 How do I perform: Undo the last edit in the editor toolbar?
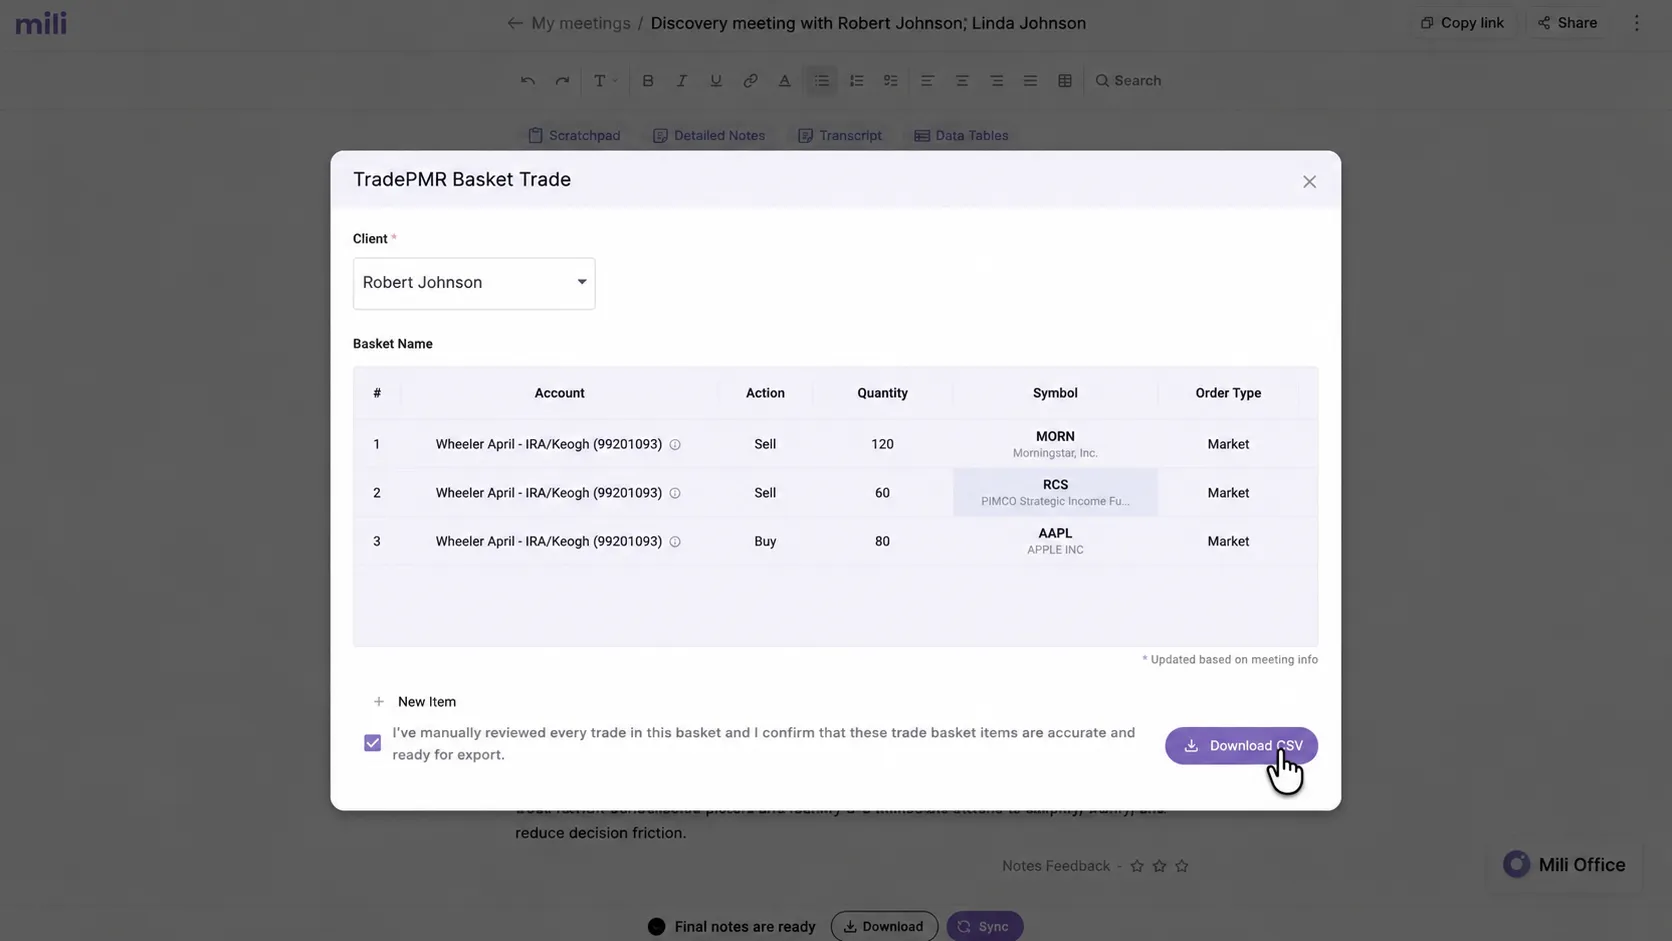pos(528,81)
